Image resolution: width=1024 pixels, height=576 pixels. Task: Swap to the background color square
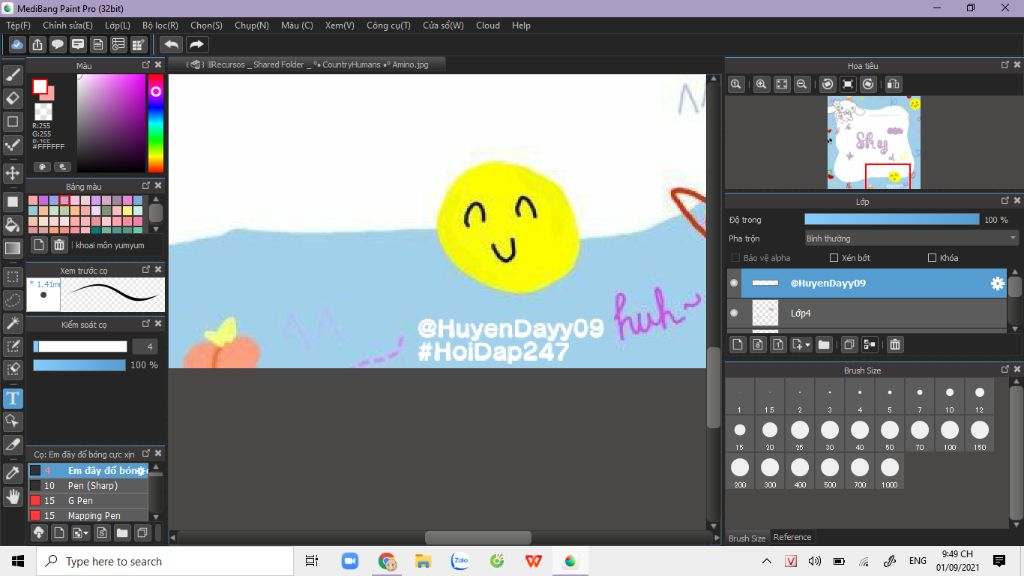(x=49, y=95)
